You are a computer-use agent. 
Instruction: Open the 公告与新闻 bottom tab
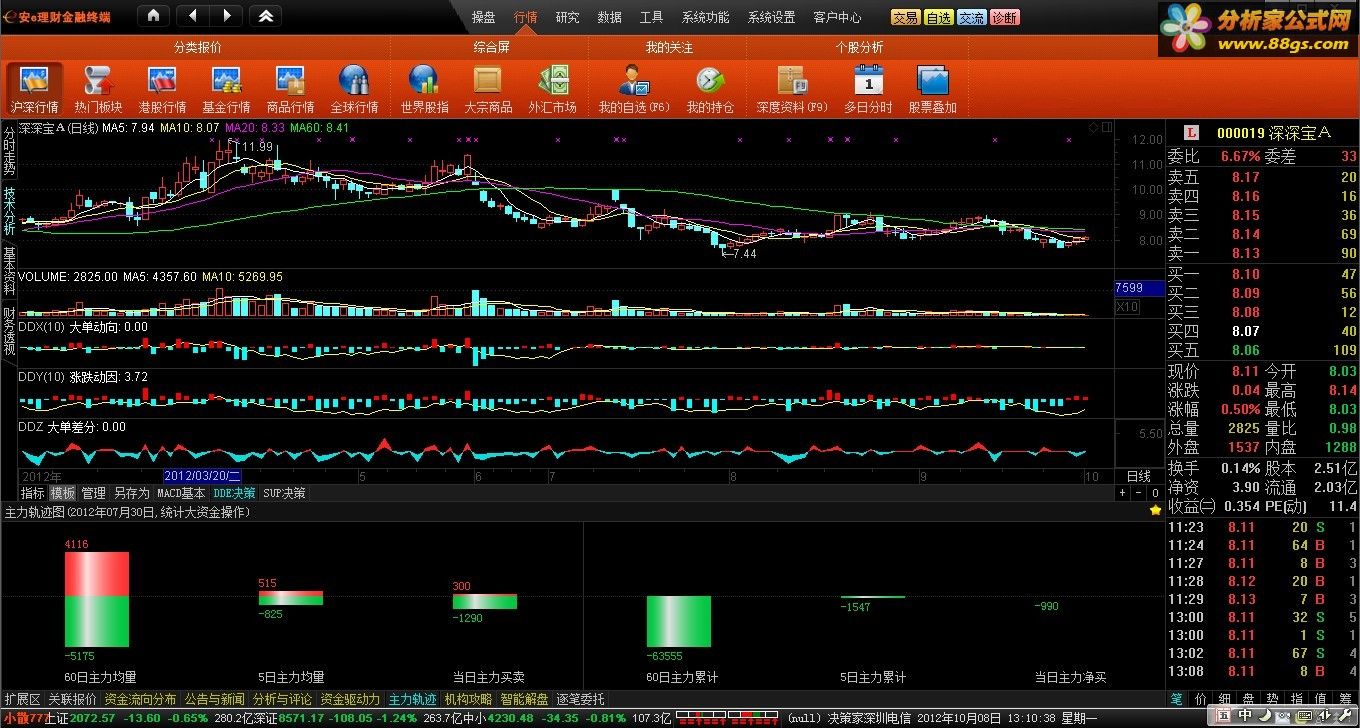(x=214, y=699)
